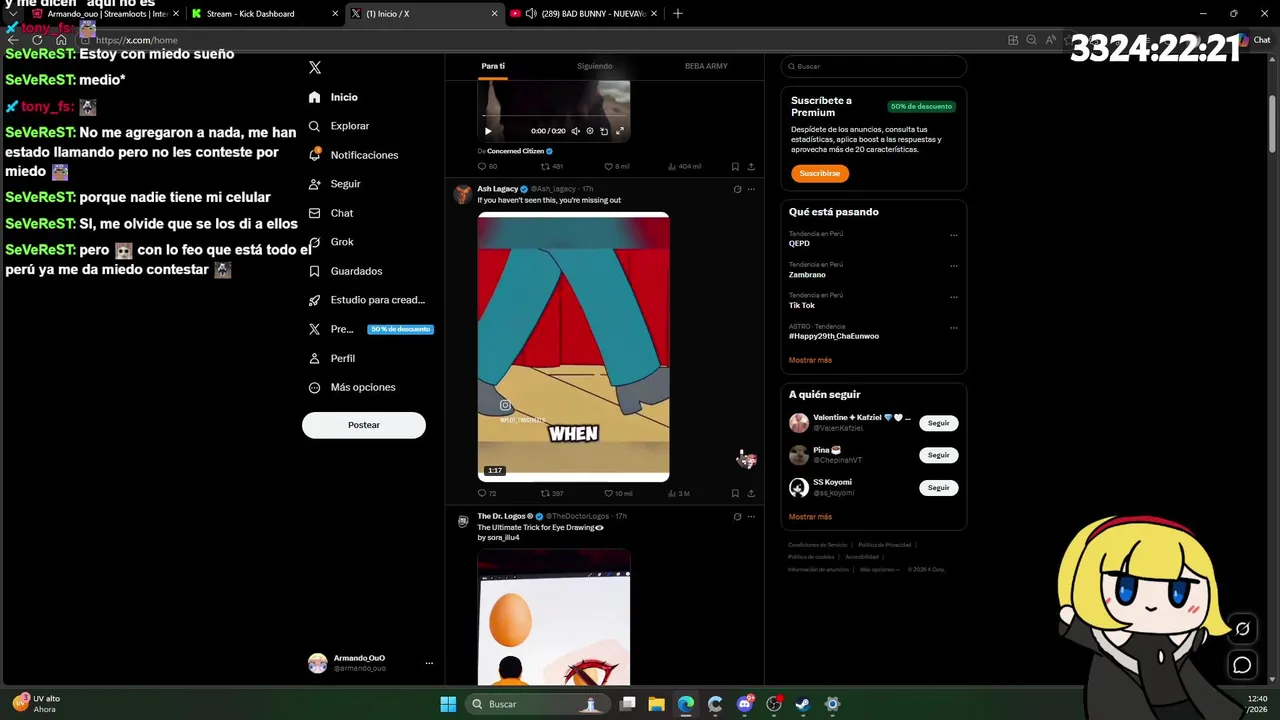Click the Concerned Citizen video progress bar
Image resolution: width=1280 pixels, height=720 pixels.
(553, 116)
